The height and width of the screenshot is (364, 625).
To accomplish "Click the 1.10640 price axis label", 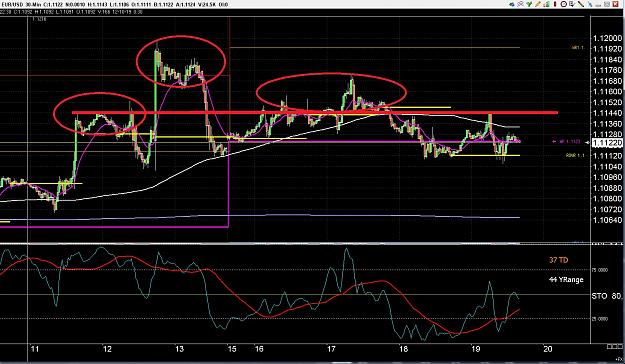I will pyautogui.click(x=607, y=220).
